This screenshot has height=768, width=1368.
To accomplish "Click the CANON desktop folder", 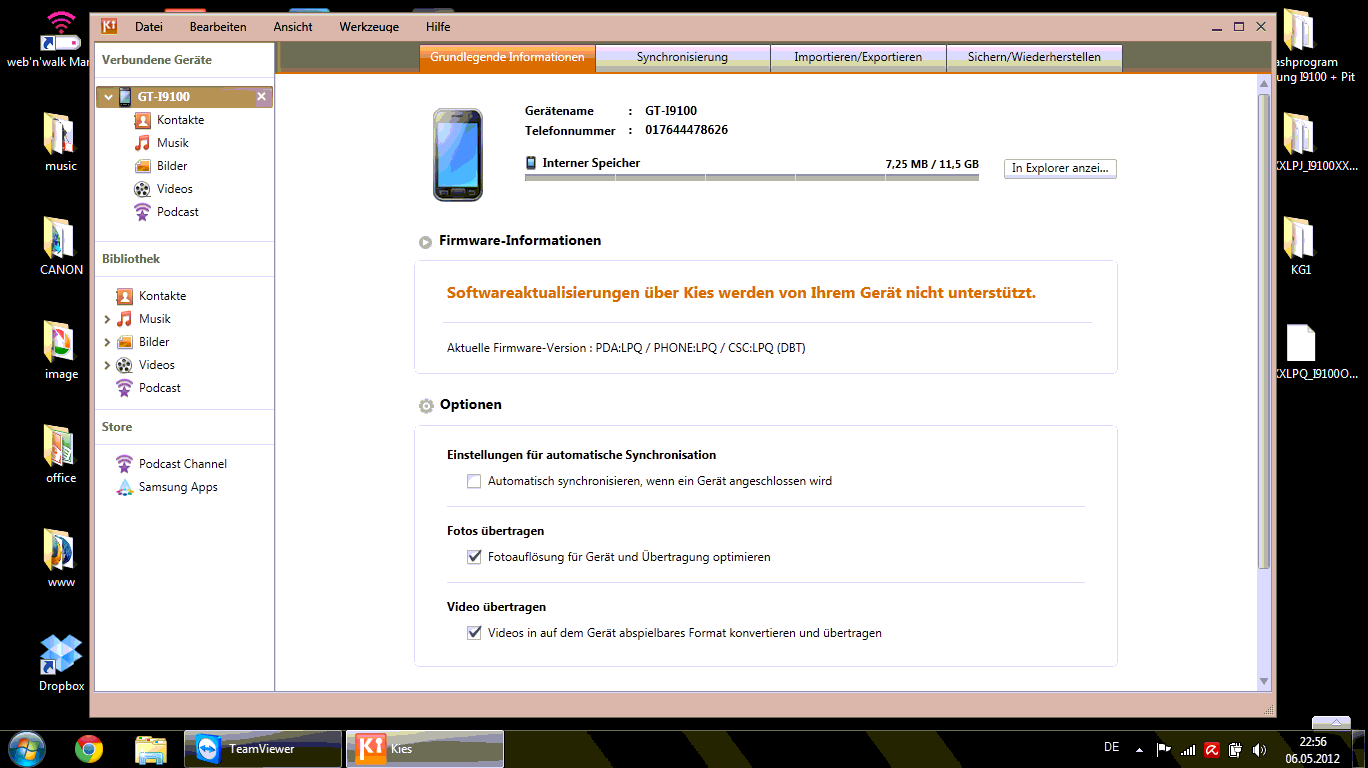I will click(x=61, y=246).
